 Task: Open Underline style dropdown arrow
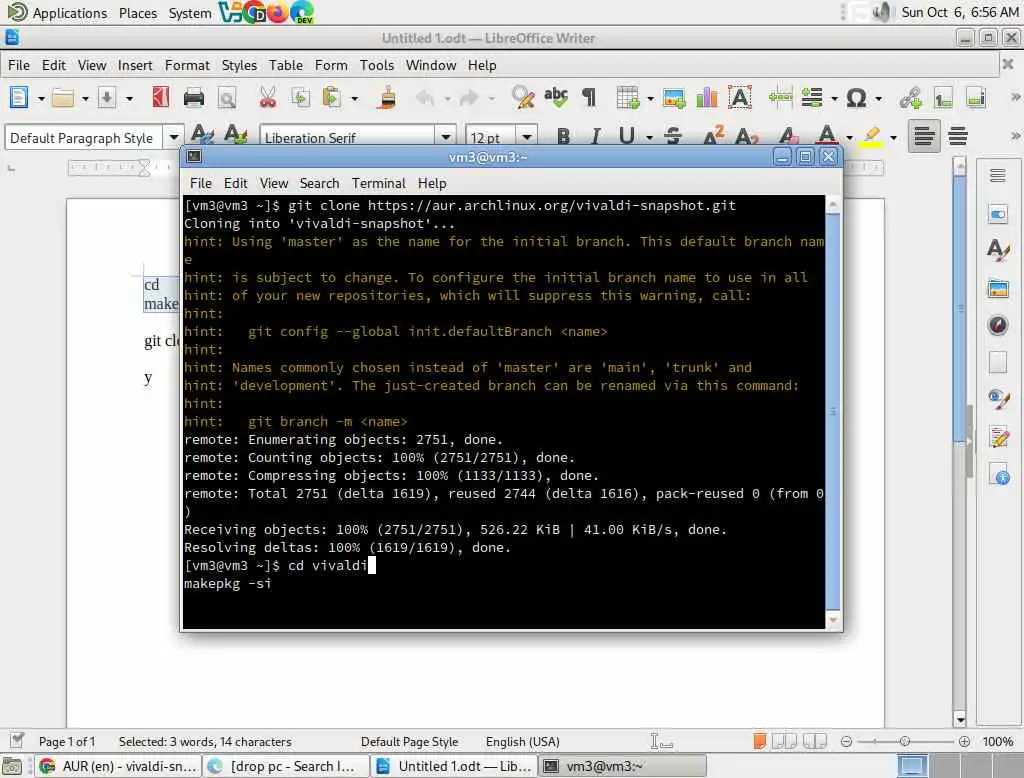[x=649, y=137]
